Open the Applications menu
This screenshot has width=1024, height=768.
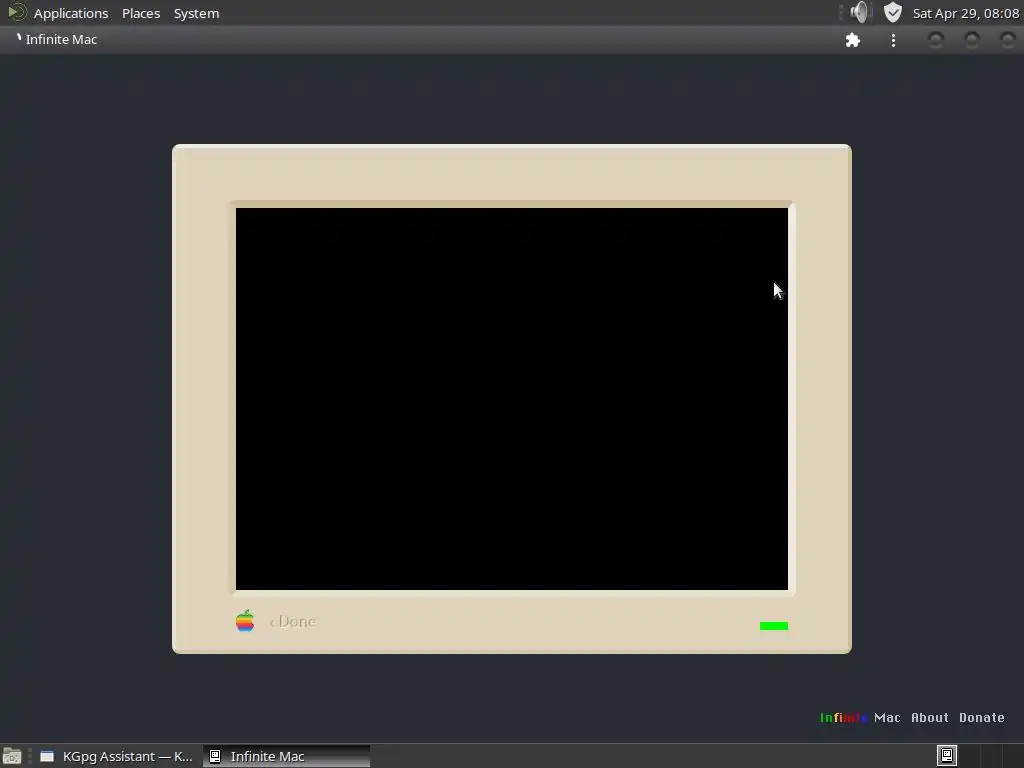coord(71,13)
